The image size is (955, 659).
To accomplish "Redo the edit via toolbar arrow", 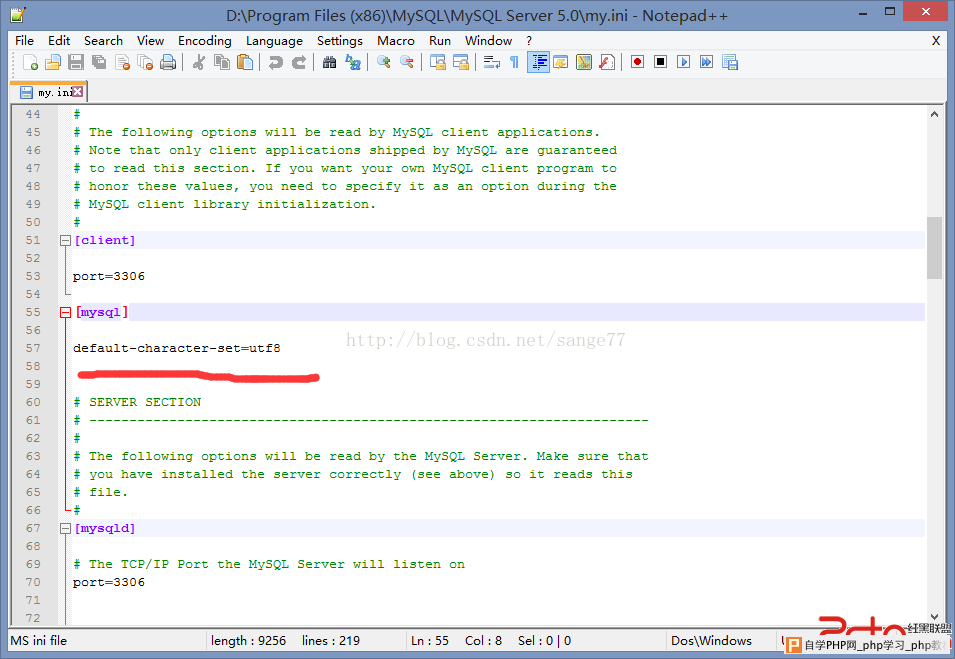I will point(298,62).
